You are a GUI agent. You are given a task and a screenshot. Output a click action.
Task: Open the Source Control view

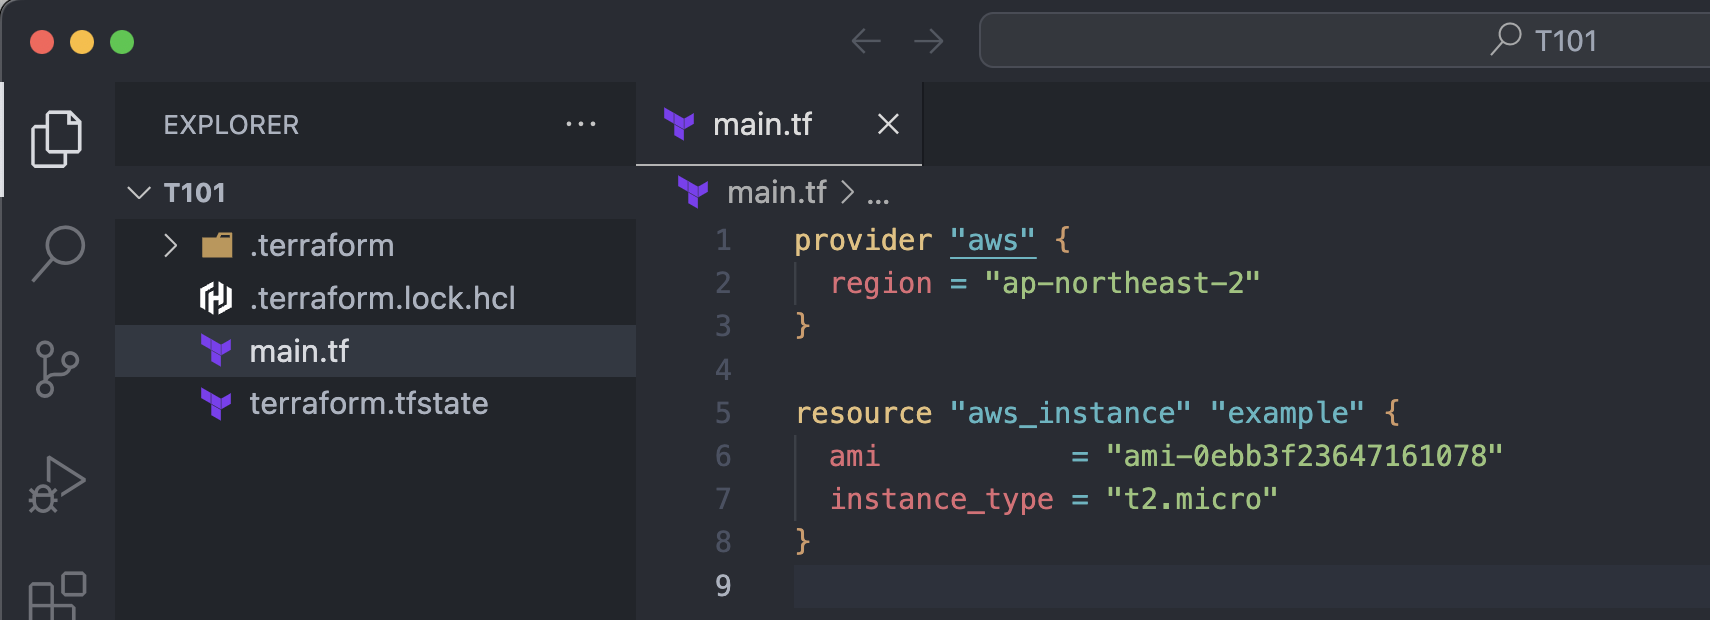[x=57, y=369]
